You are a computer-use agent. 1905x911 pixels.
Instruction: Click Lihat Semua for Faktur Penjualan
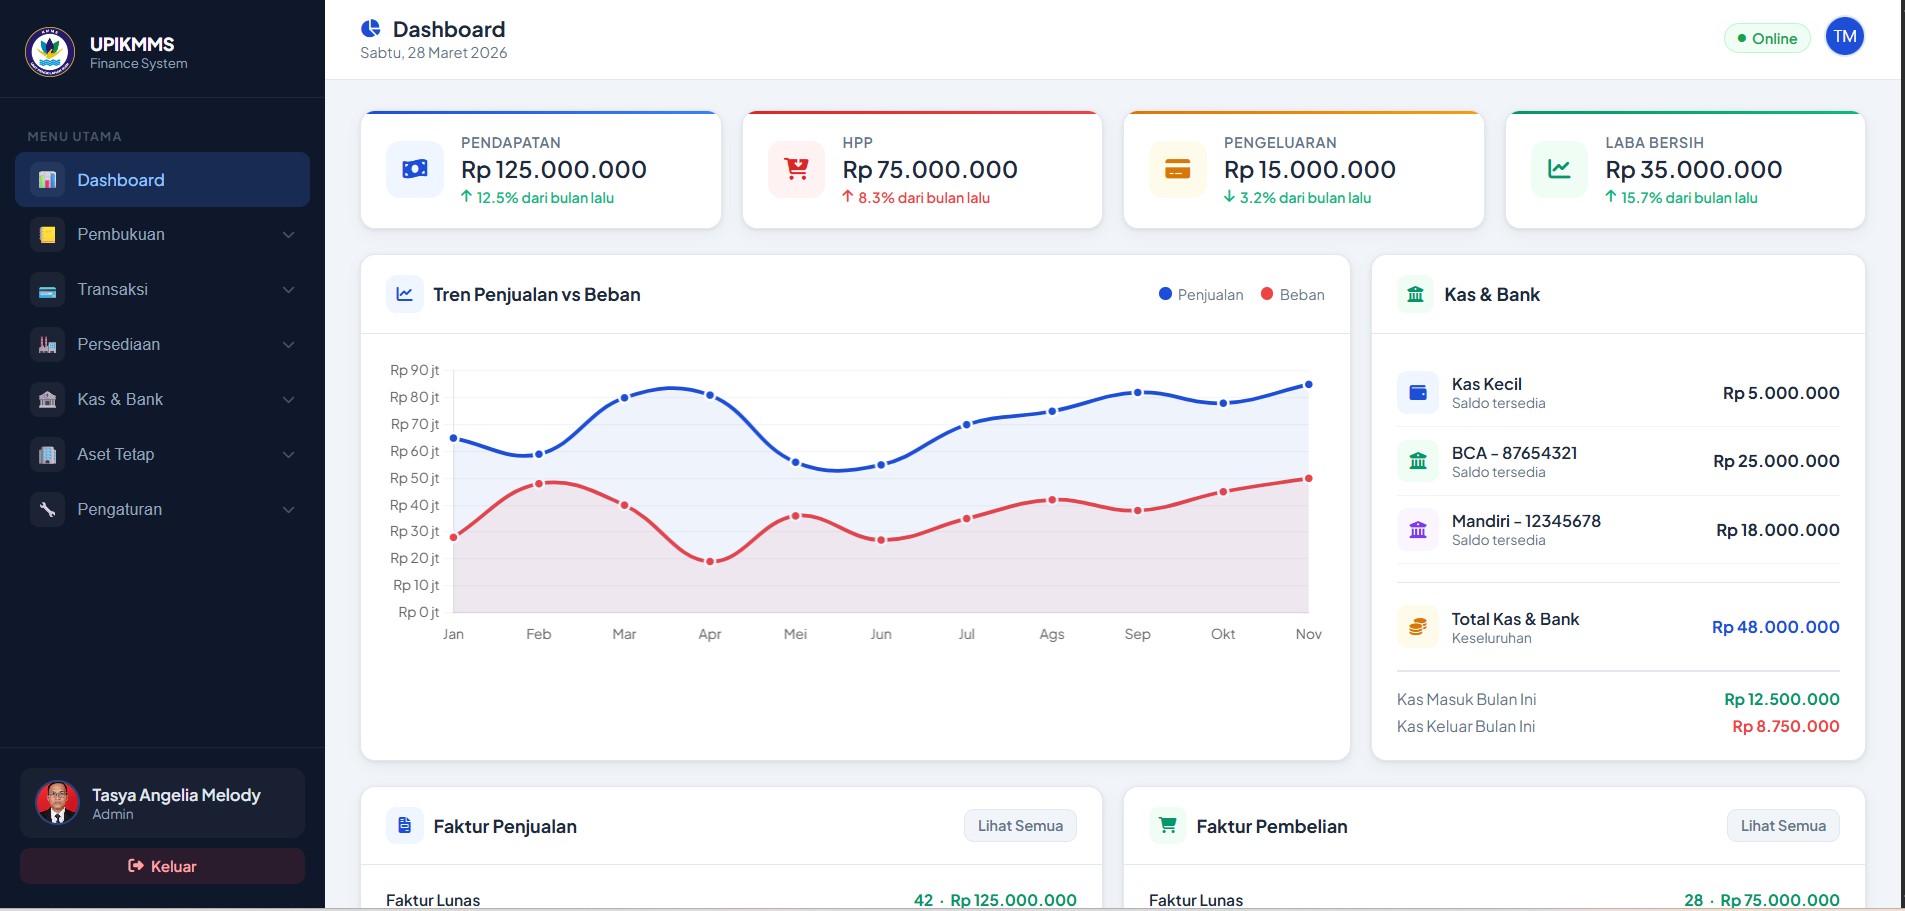(1020, 826)
